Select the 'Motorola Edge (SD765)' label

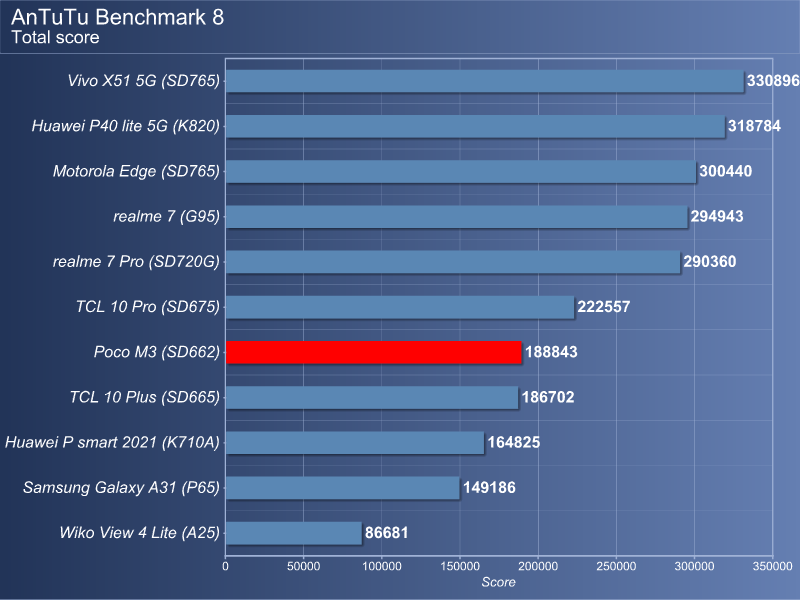tap(136, 171)
